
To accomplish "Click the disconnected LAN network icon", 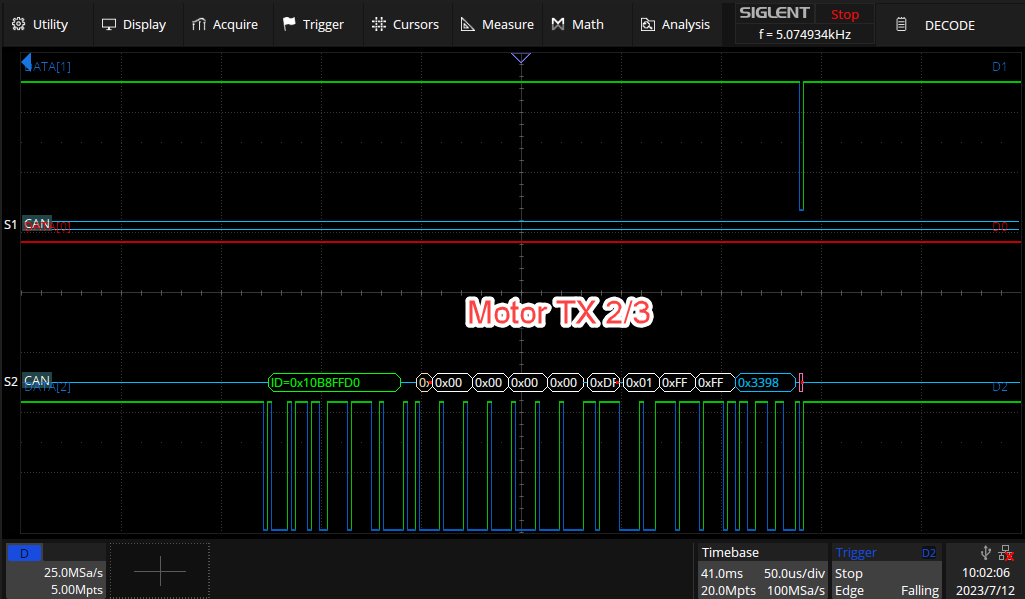I will [1005, 553].
